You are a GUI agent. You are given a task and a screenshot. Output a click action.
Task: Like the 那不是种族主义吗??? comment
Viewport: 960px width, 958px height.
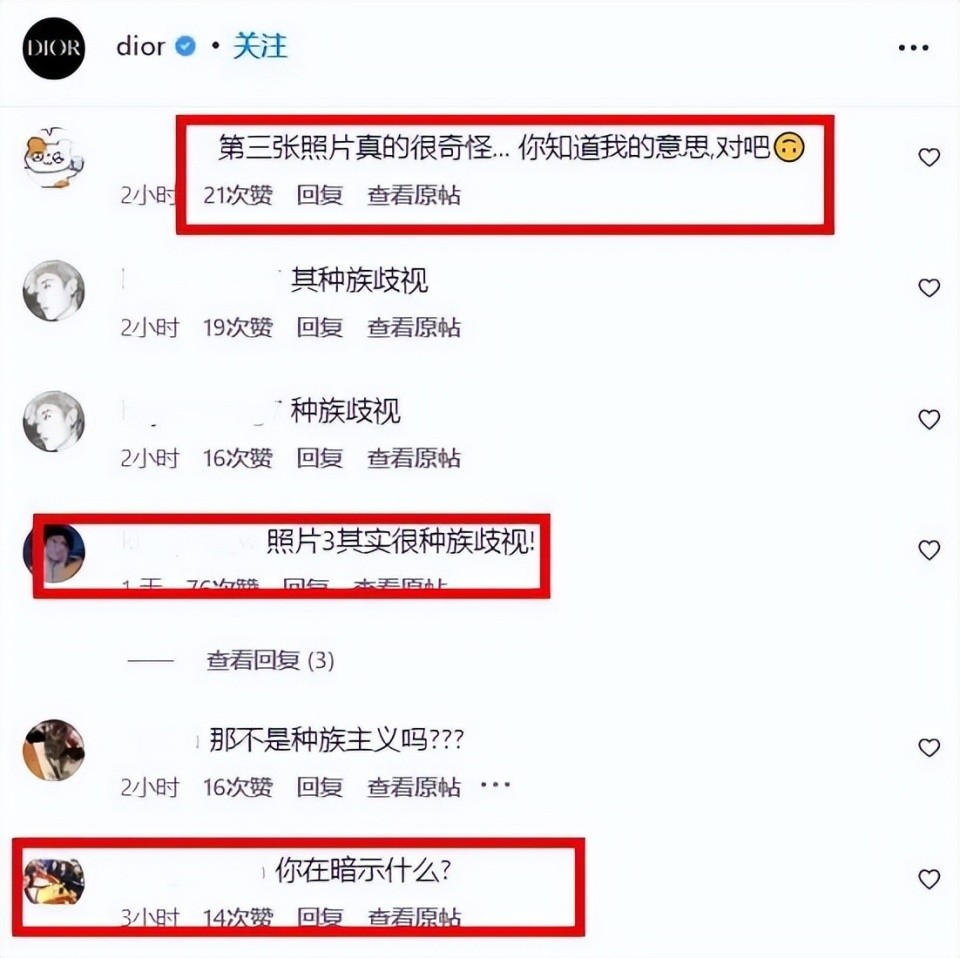tap(929, 747)
